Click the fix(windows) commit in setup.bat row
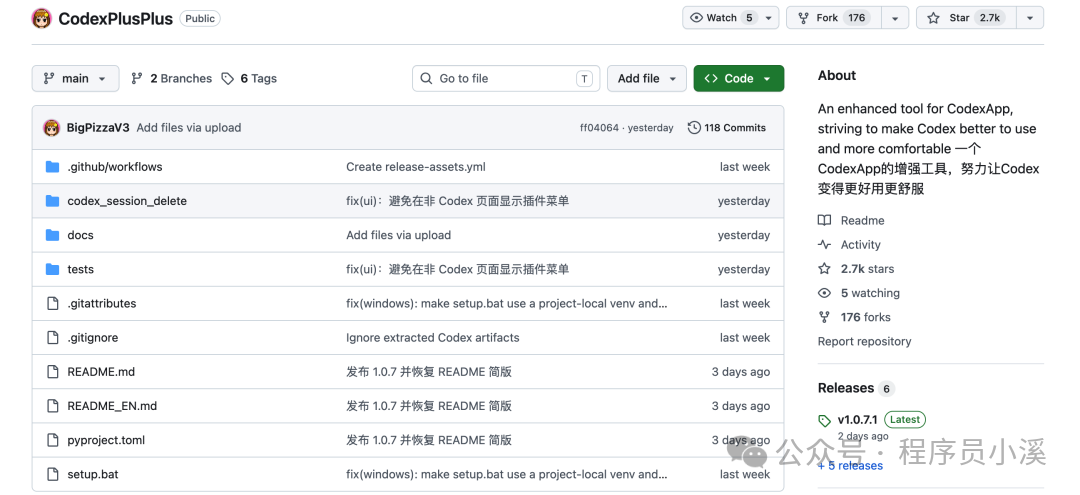1080x495 pixels. point(506,474)
